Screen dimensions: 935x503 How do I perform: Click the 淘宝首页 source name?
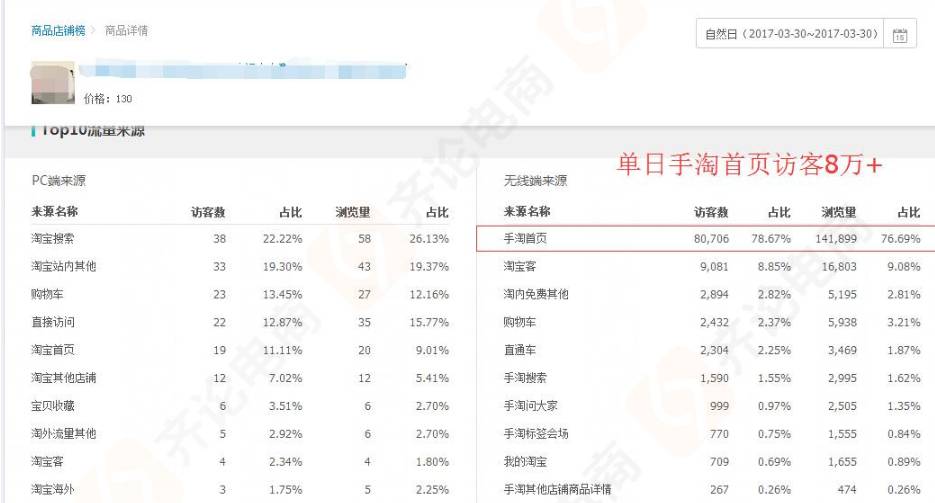click(x=53, y=350)
